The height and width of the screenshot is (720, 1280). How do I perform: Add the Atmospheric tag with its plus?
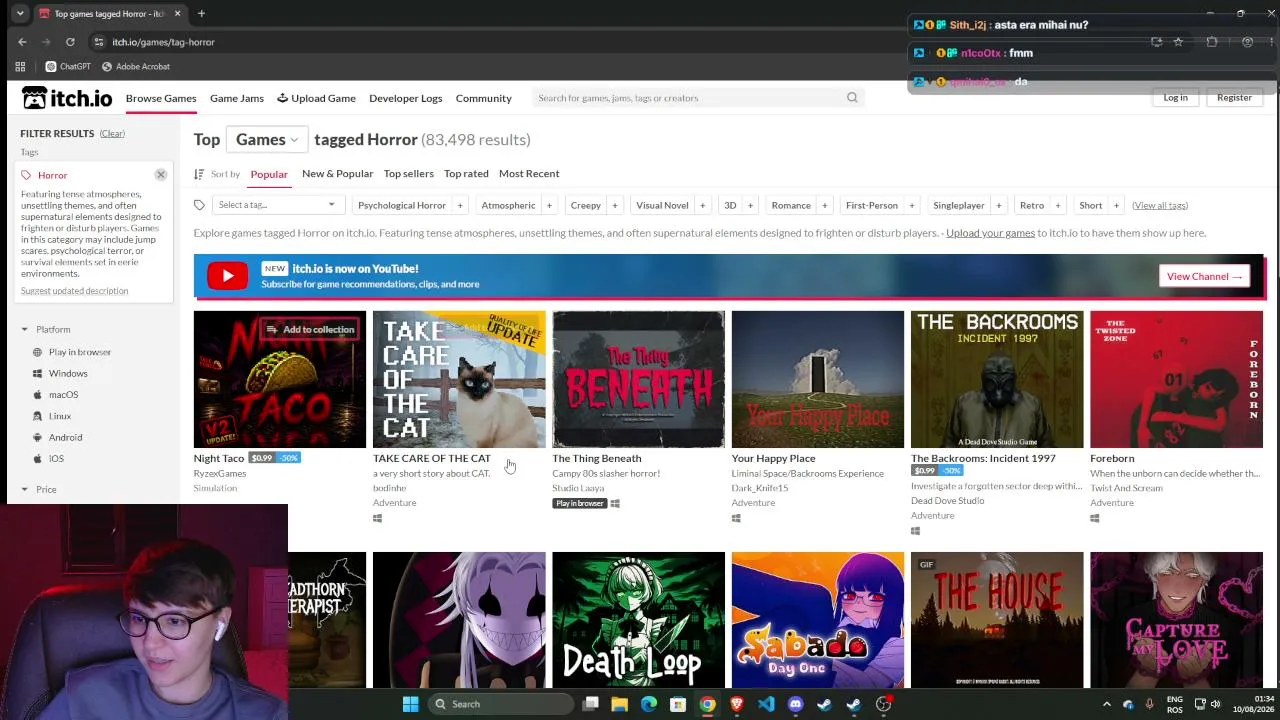(549, 205)
